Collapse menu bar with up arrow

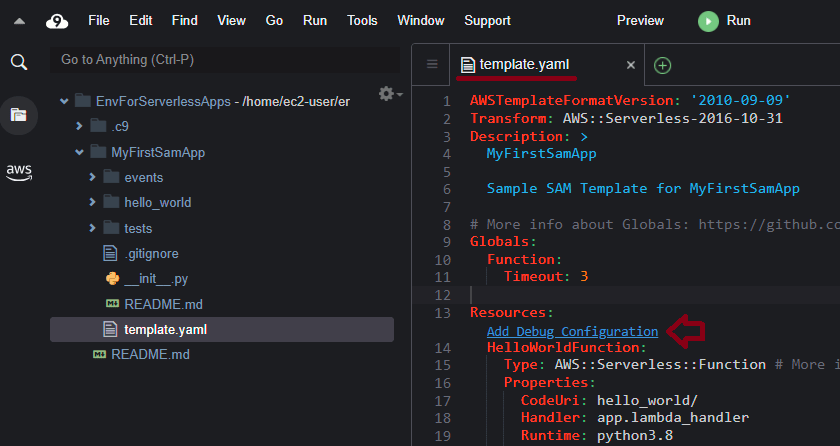point(19,21)
